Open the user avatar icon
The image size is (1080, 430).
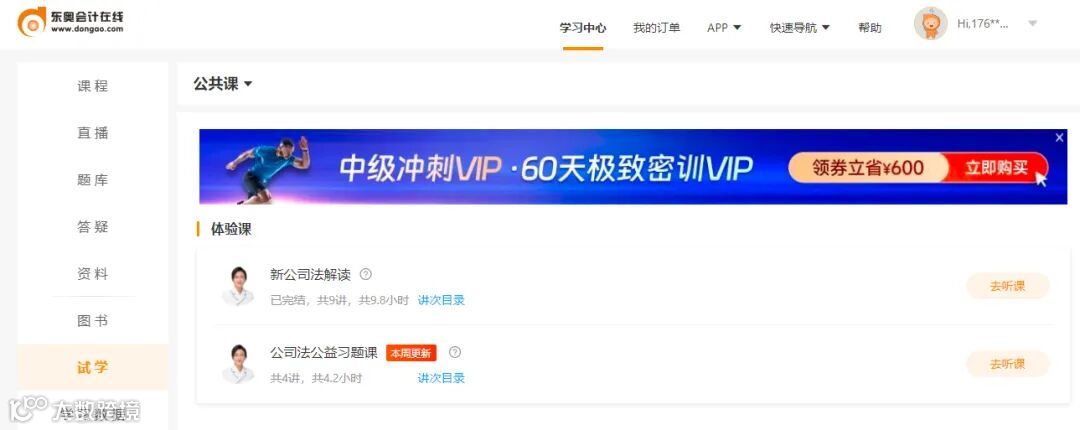point(931,24)
